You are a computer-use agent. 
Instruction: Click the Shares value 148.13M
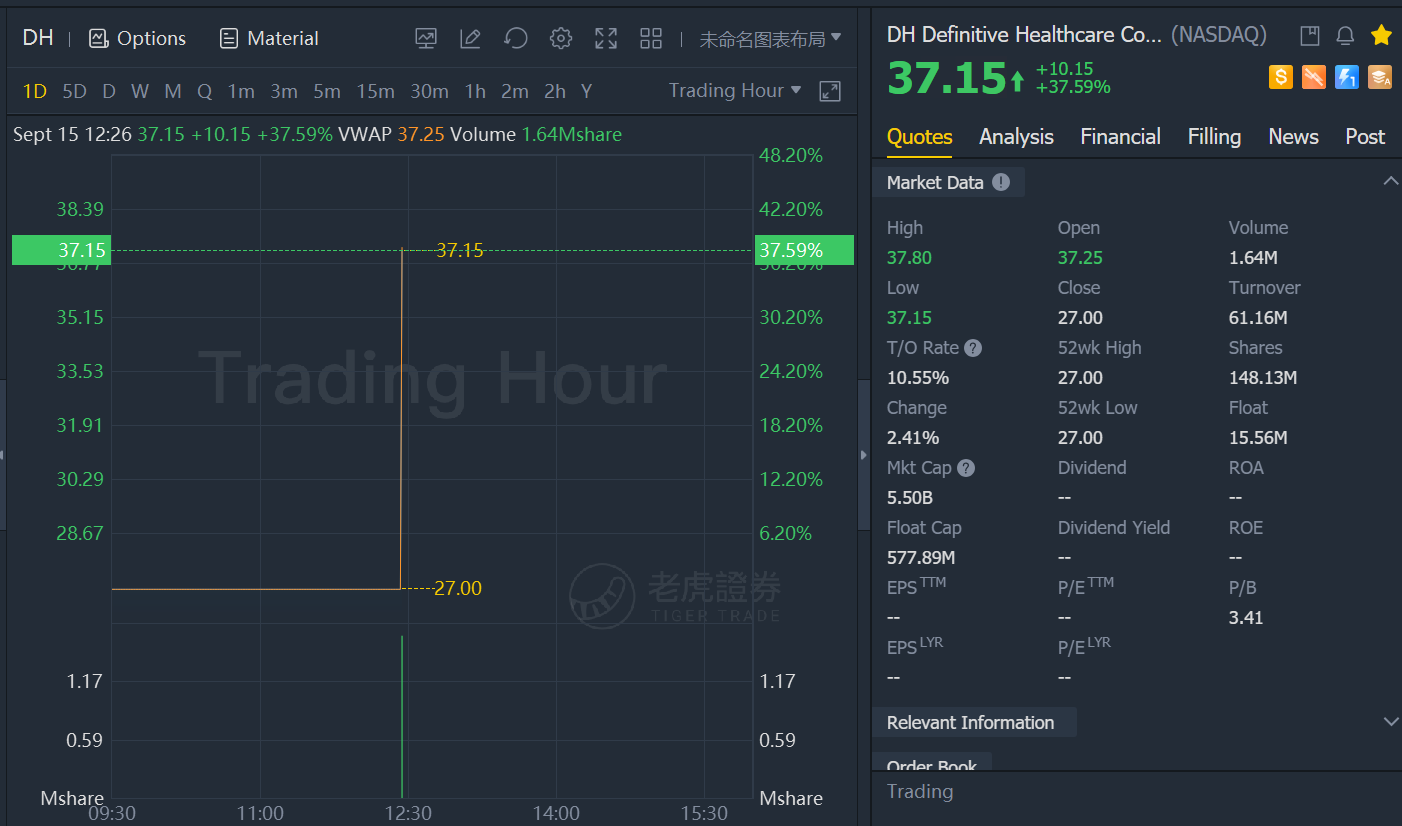[1263, 378]
